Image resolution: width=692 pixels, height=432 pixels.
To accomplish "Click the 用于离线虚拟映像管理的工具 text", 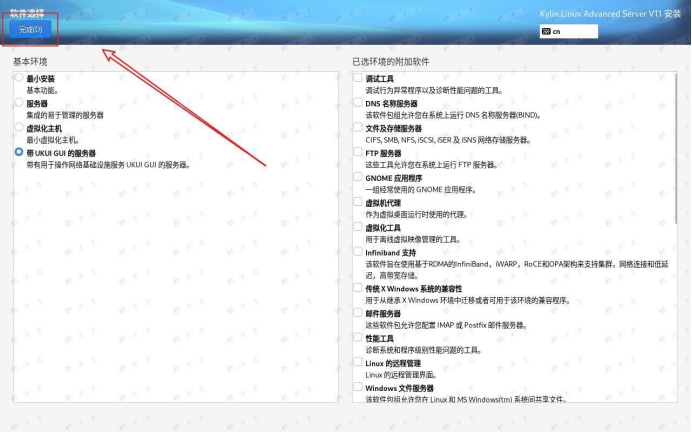I will click(413, 240).
